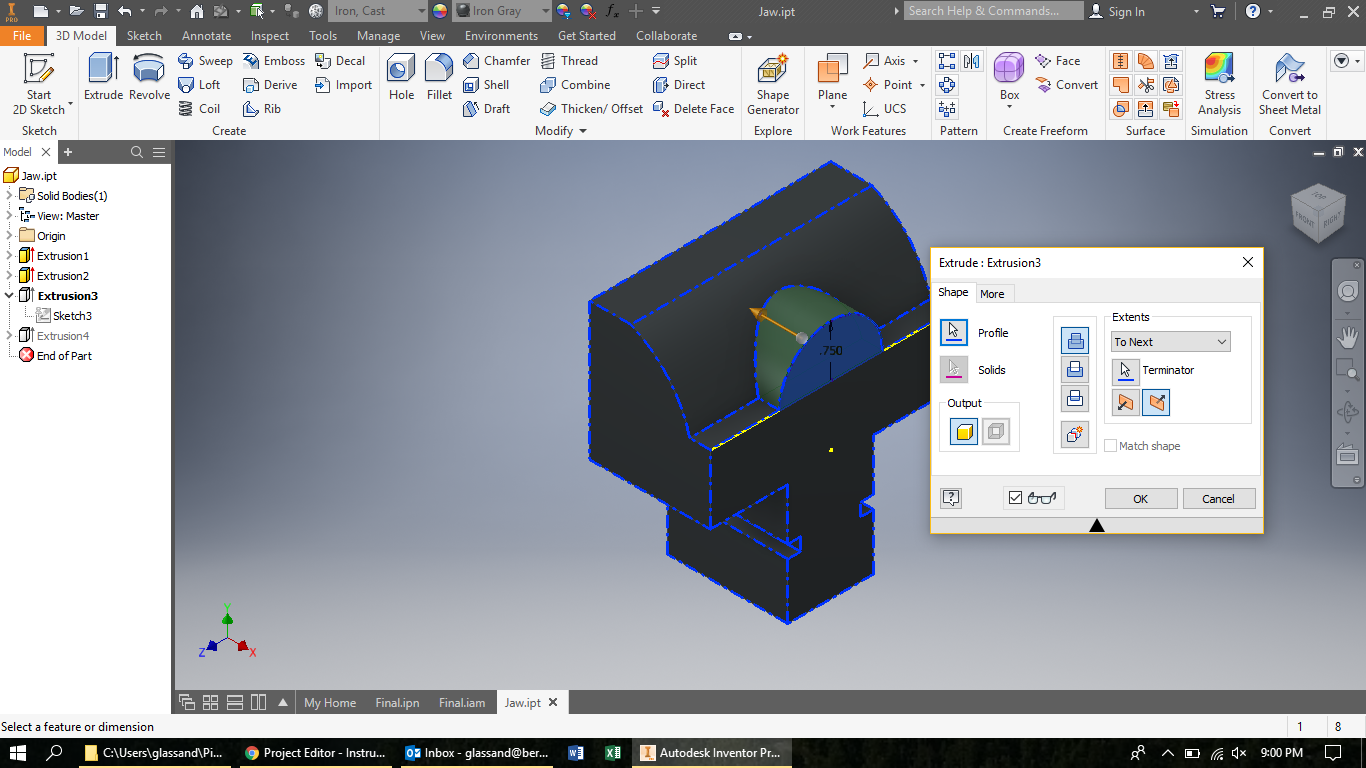1366x768 pixels.
Task: Select Intersect operation in Extrude dialog
Action: pyautogui.click(x=1075, y=399)
